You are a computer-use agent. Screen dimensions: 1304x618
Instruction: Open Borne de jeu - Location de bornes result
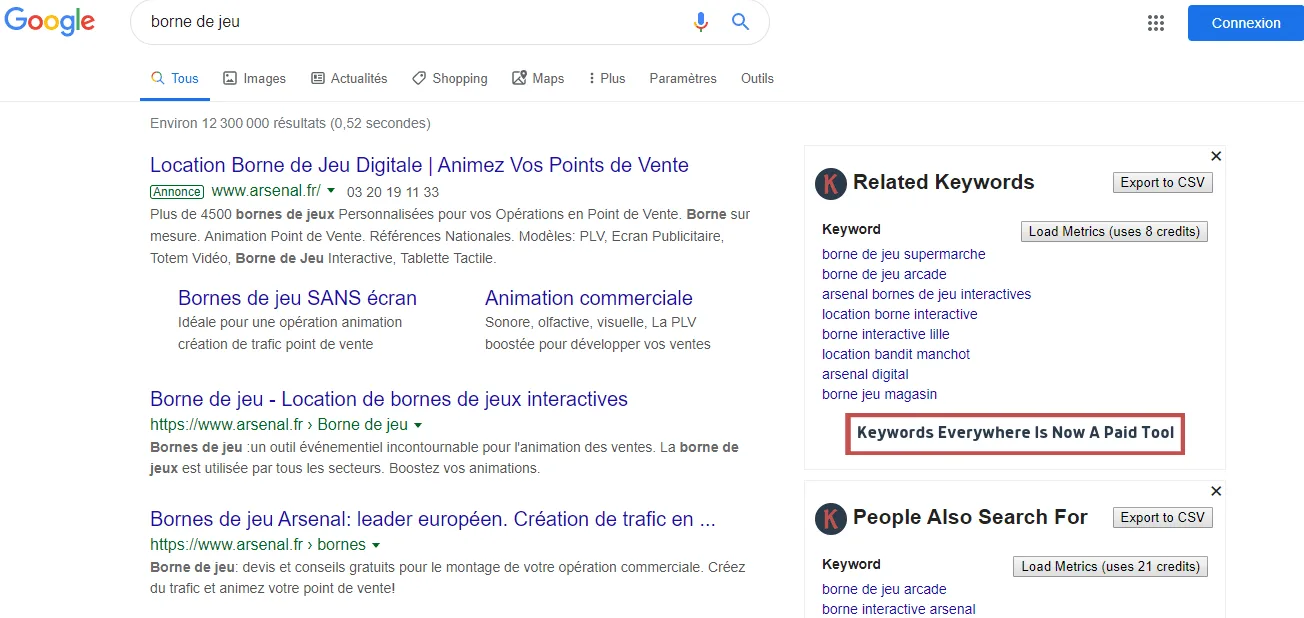coord(389,399)
